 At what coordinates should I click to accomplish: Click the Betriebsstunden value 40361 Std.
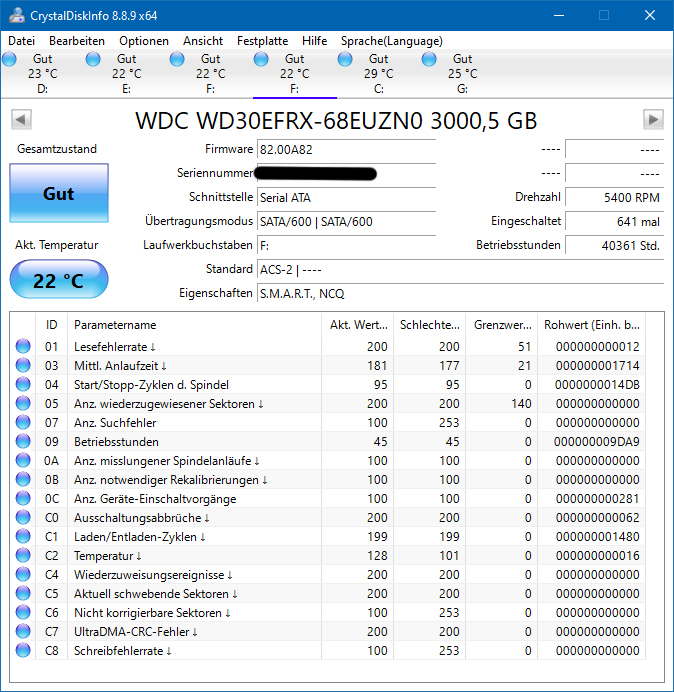point(614,245)
